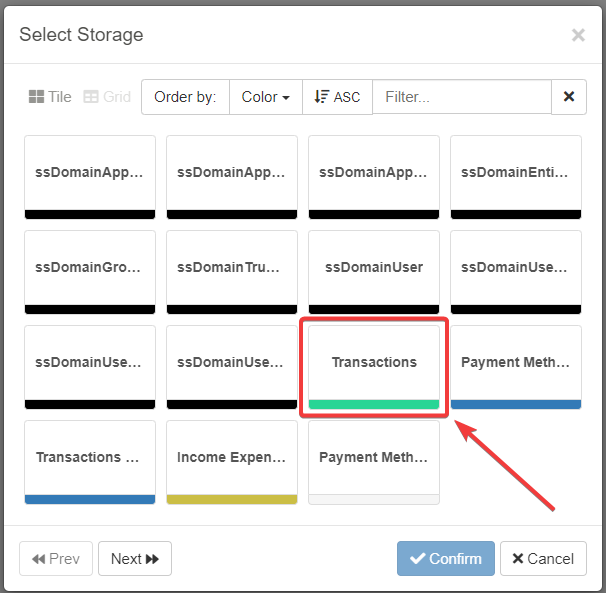Image resolution: width=606 pixels, height=593 pixels.
Task: Select the ssDomainGro... tile
Action: [90, 267]
